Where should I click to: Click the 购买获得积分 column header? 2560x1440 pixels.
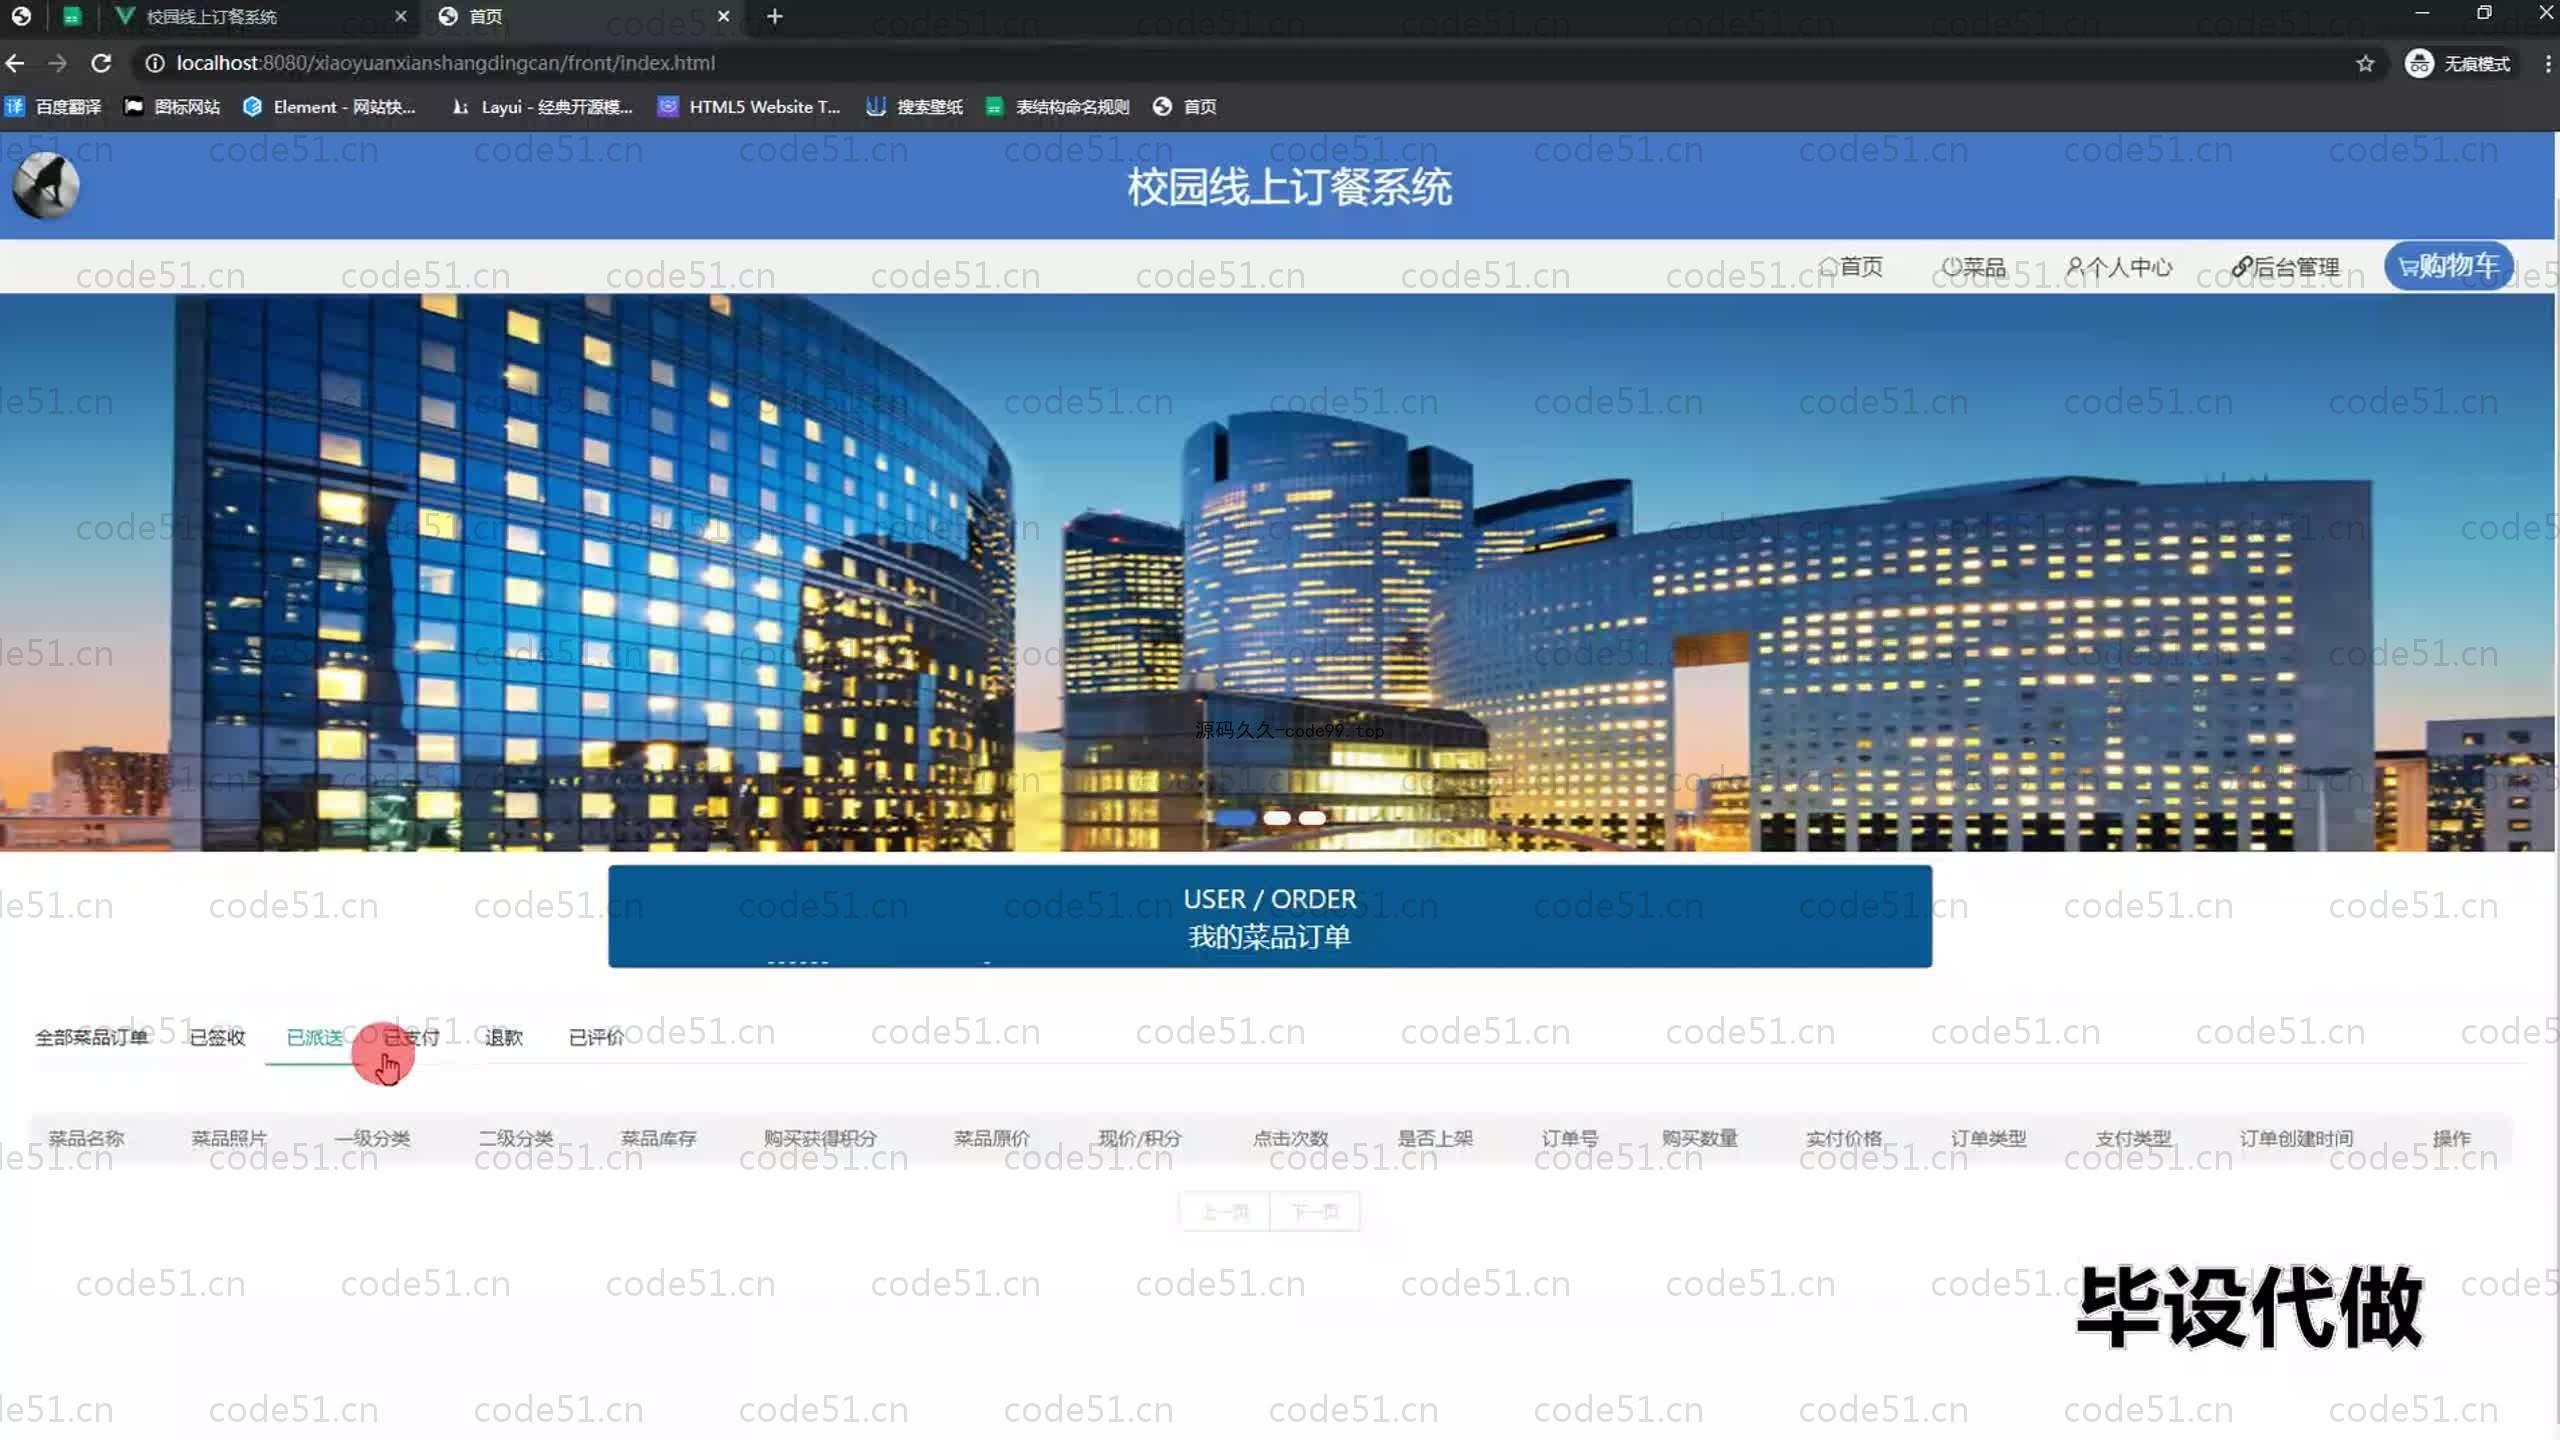(820, 1138)
